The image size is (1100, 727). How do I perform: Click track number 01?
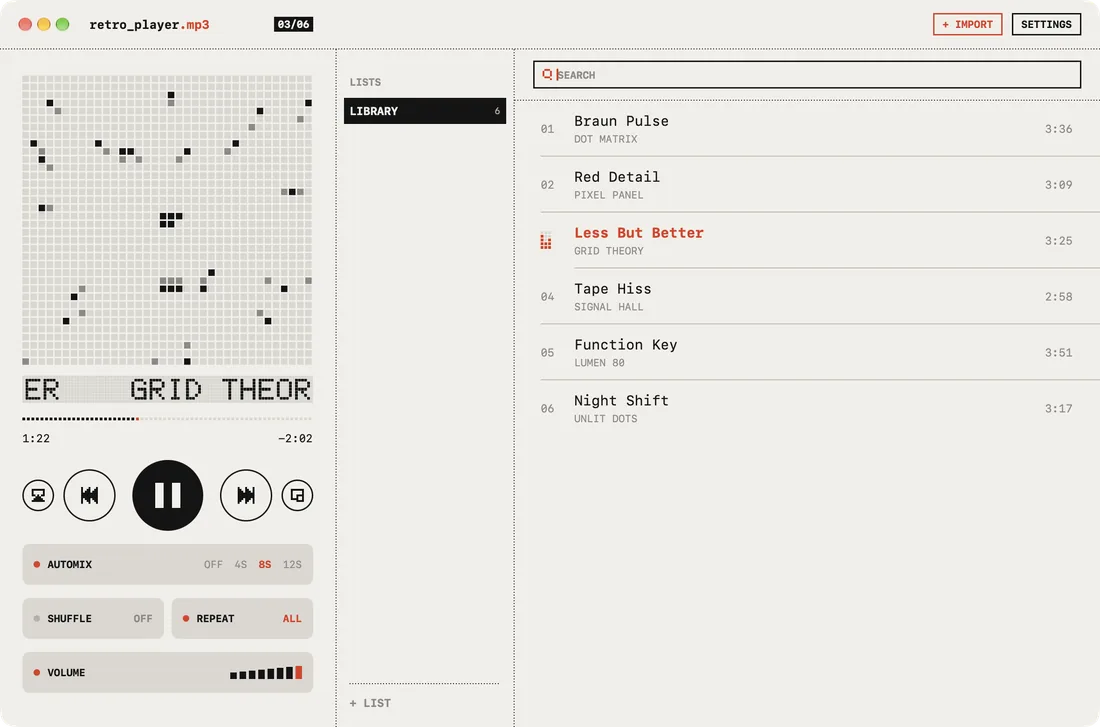coord(547,129)
